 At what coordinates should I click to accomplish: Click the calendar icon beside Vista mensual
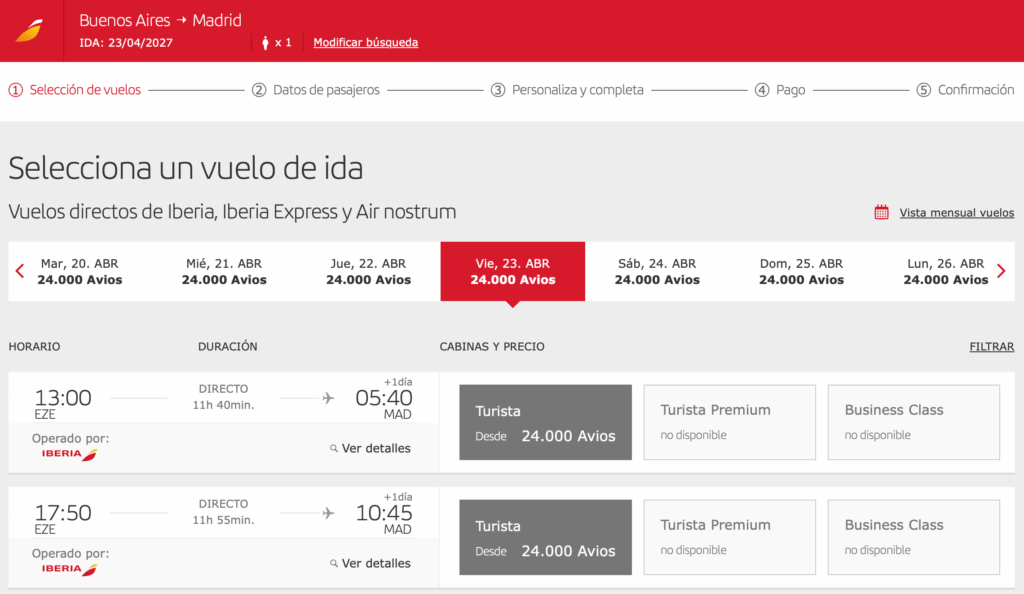tap(882, 212)
